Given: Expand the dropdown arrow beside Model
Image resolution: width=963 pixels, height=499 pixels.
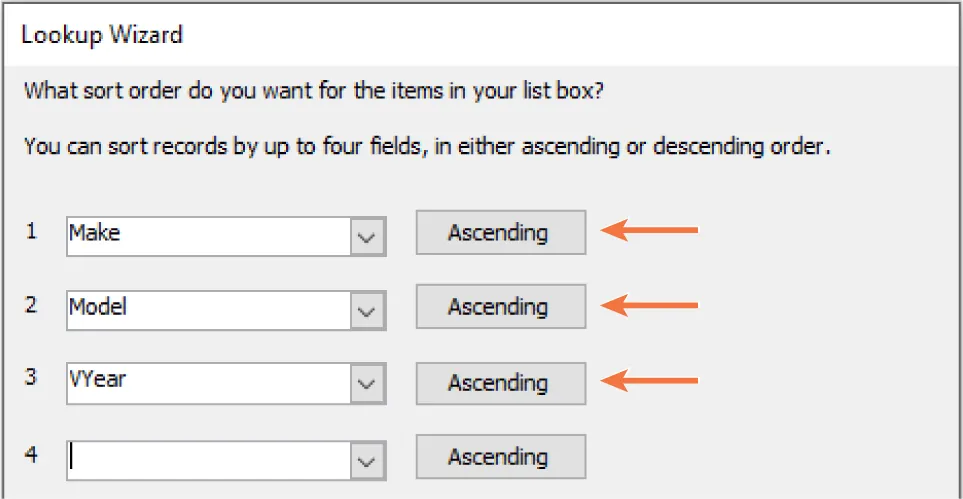Looking at the screenshot, I should coord(367,311).
